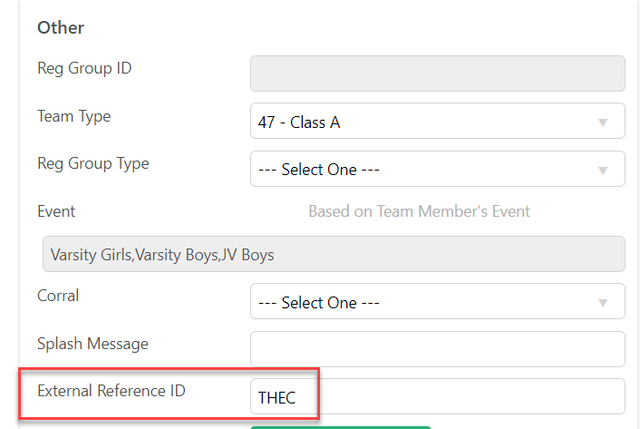Focus the Splash Message text box
This screenshot has width=640, height=429.
coord(438,349)
